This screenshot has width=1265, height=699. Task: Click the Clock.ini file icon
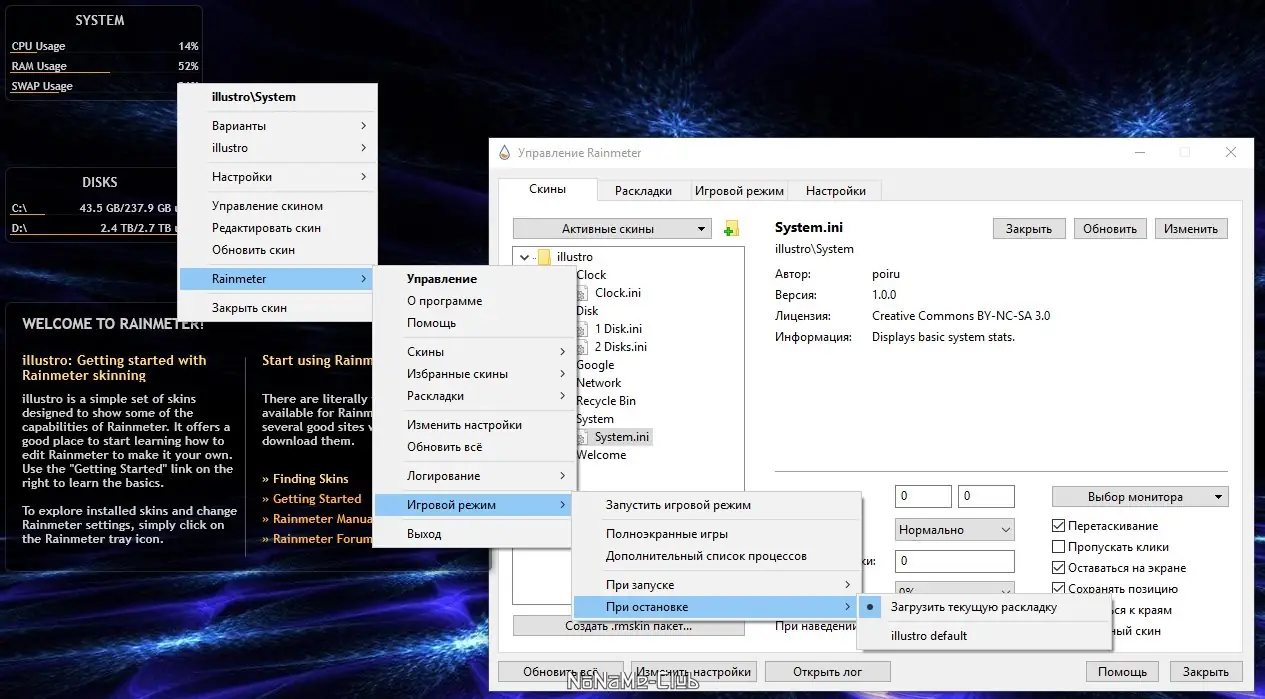tap(583, 293)
